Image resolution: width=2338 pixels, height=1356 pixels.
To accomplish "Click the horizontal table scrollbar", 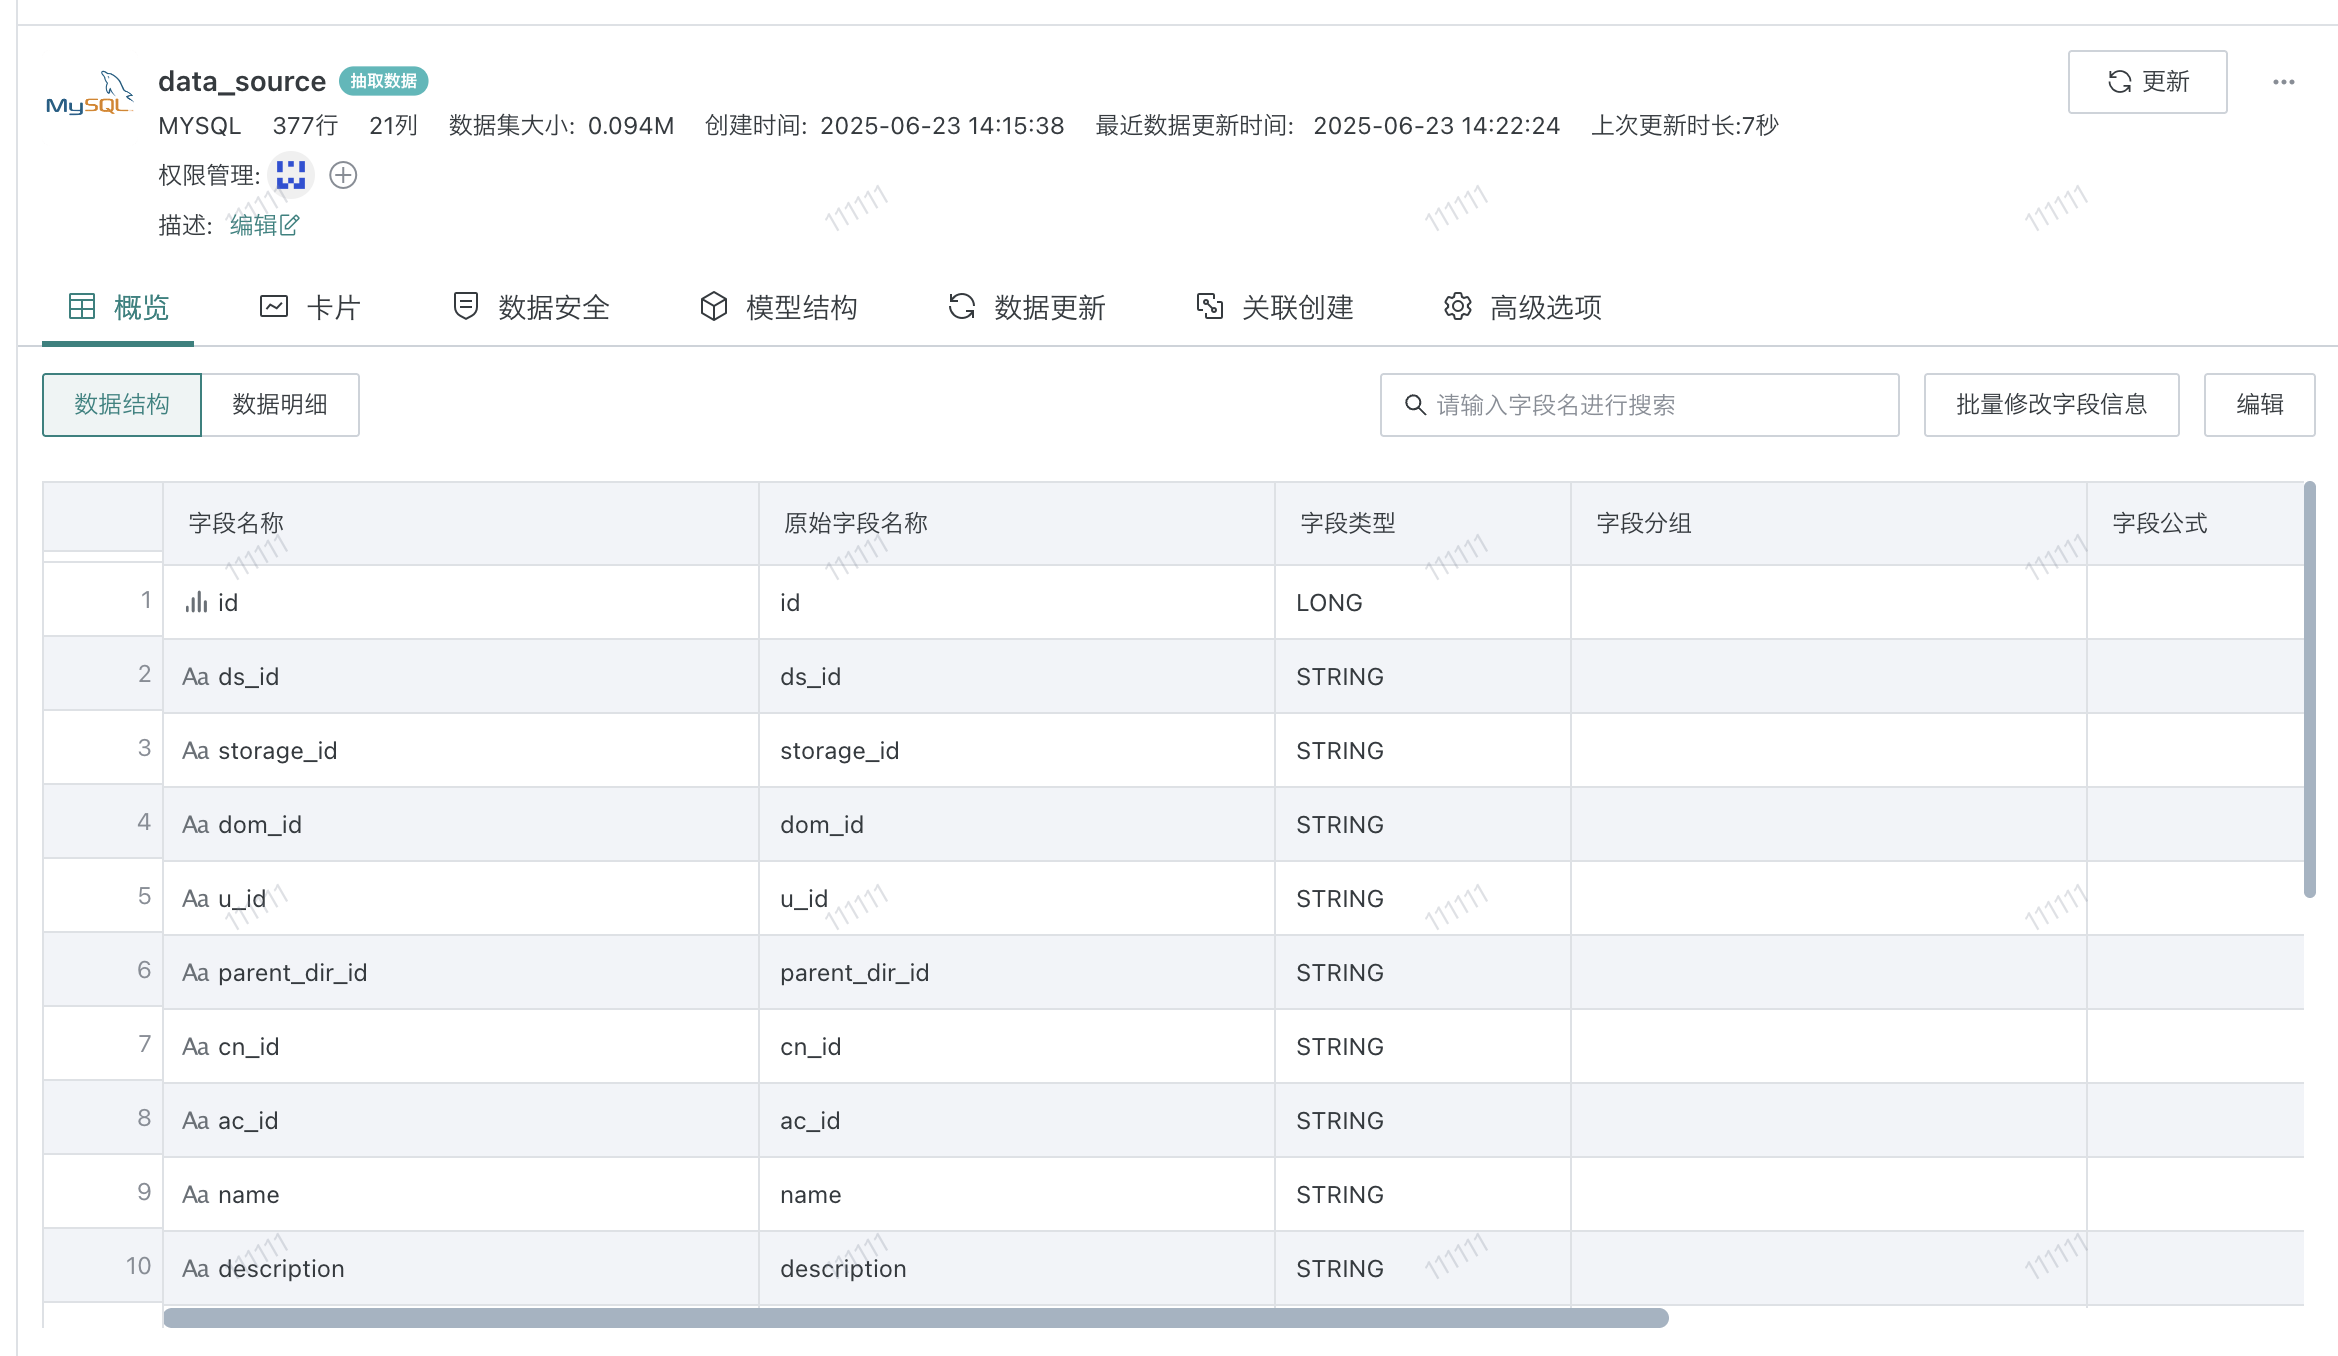I will pos(915,1318).
